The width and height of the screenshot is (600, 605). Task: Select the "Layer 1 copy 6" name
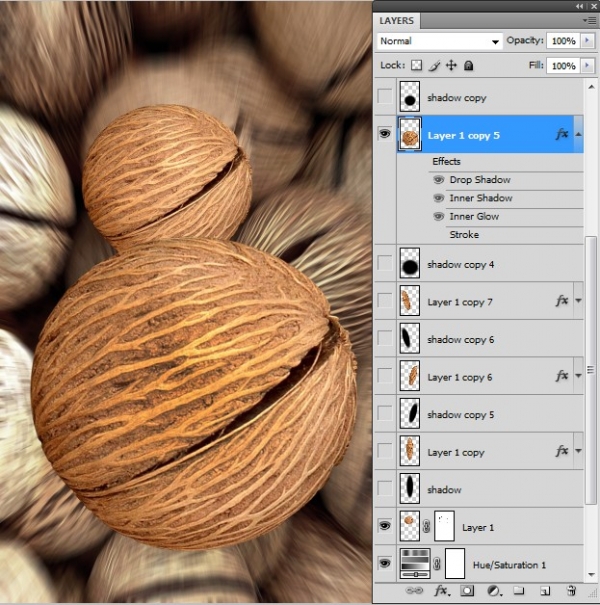click(x=460, y=377)
